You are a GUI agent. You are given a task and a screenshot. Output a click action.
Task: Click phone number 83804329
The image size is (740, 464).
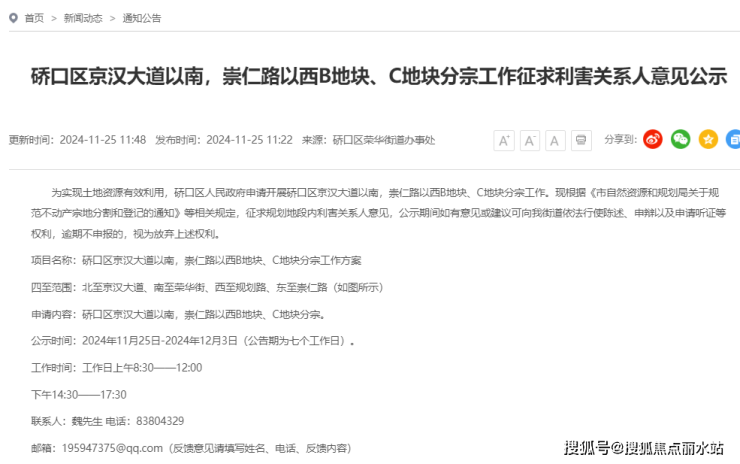tap(160, 421)
